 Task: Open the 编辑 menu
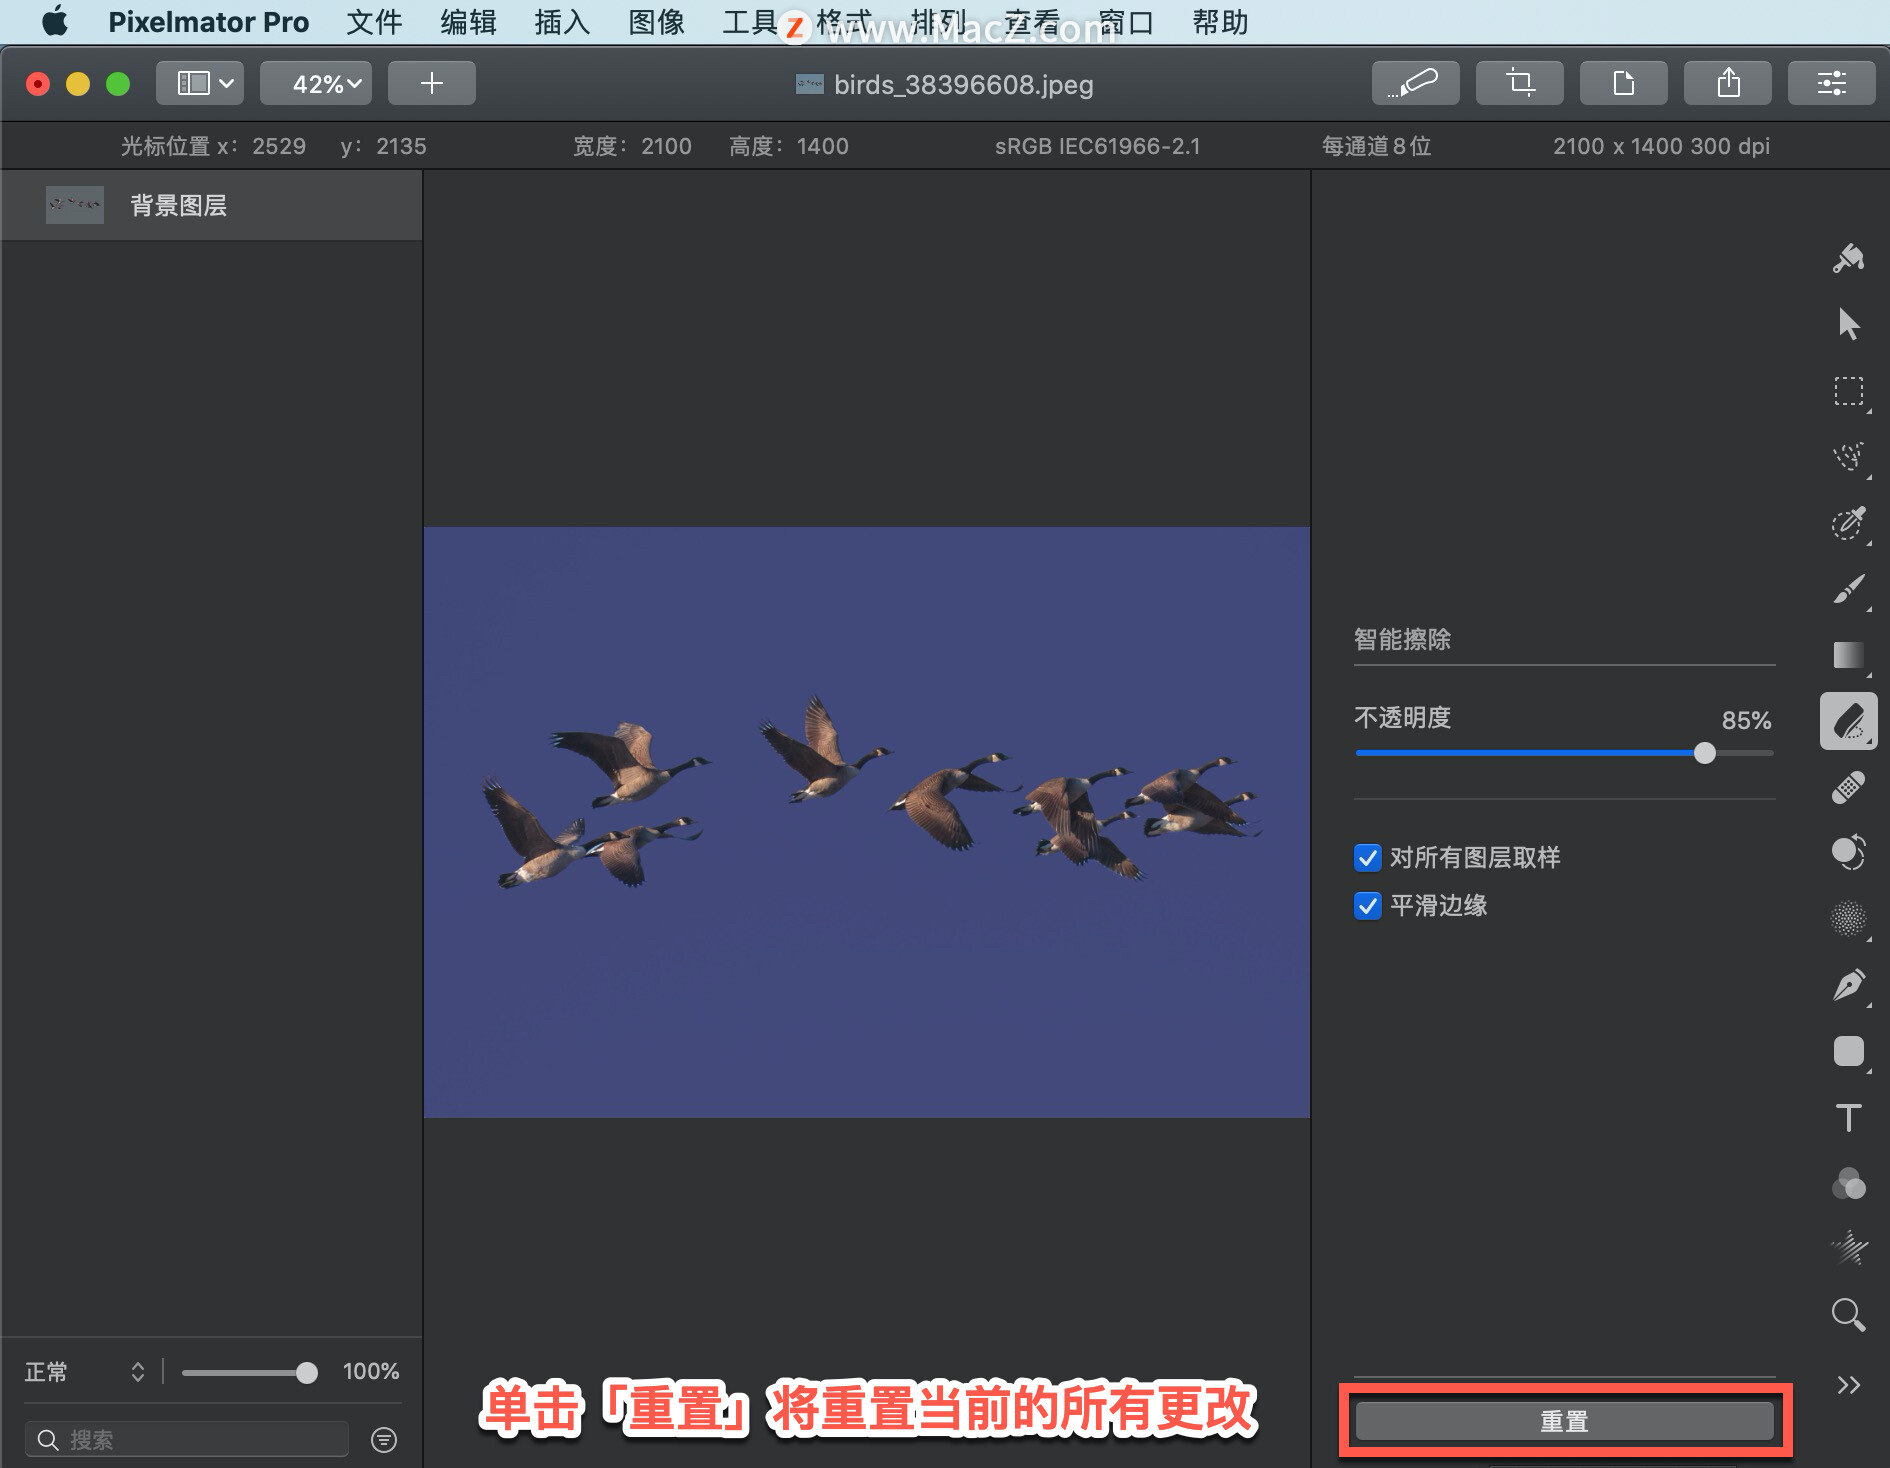coord(468,21)
